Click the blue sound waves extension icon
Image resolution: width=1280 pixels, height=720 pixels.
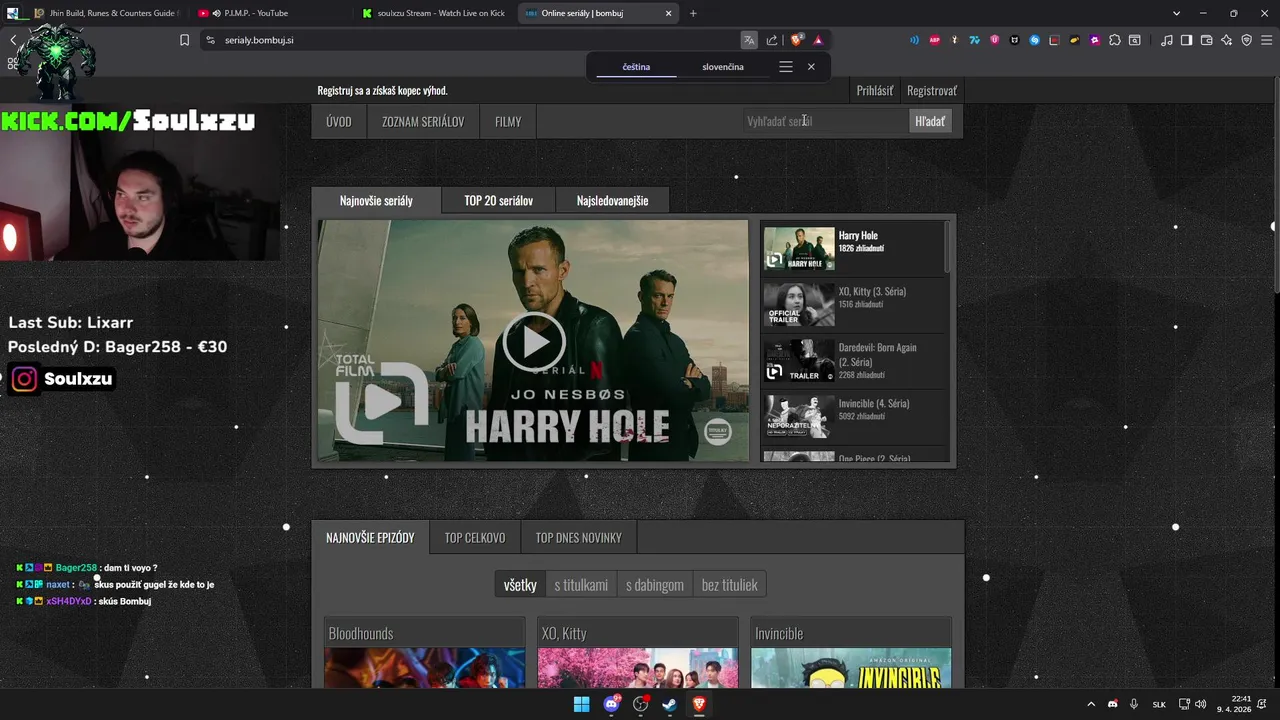914,40
